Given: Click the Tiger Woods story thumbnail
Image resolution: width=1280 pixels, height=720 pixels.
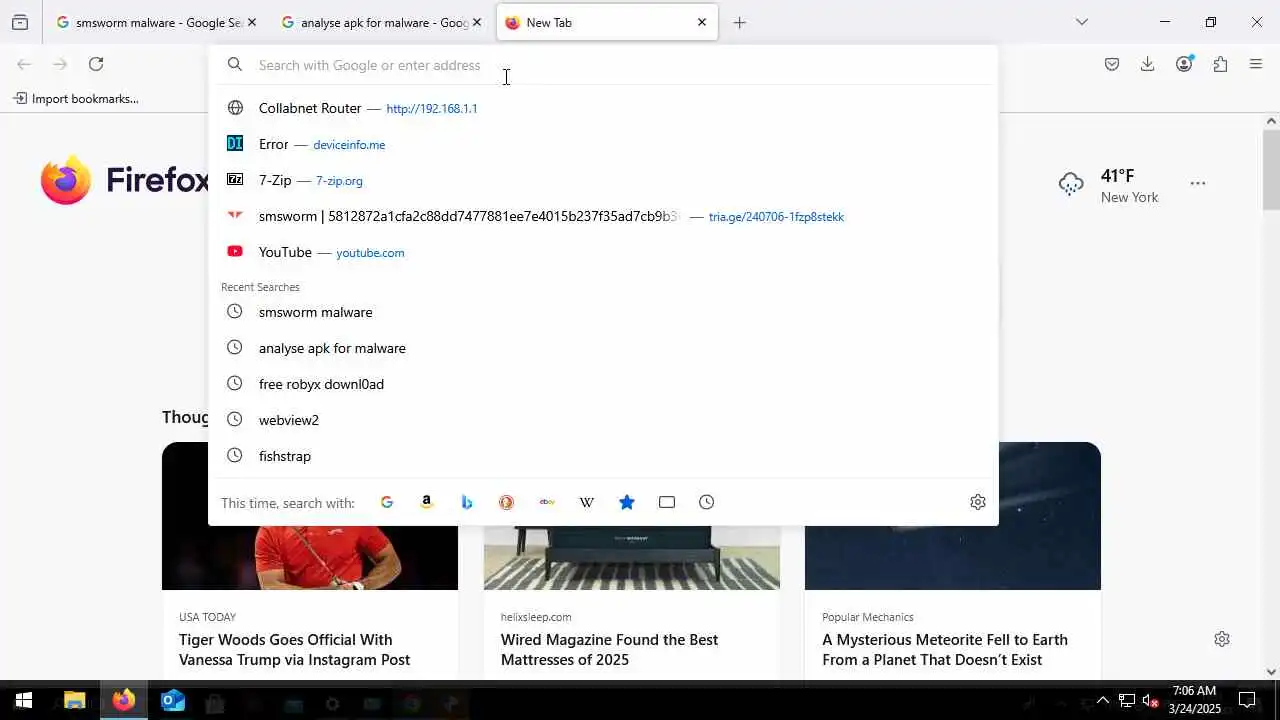Looking at the screenshot, I should (x=310, y=558).
